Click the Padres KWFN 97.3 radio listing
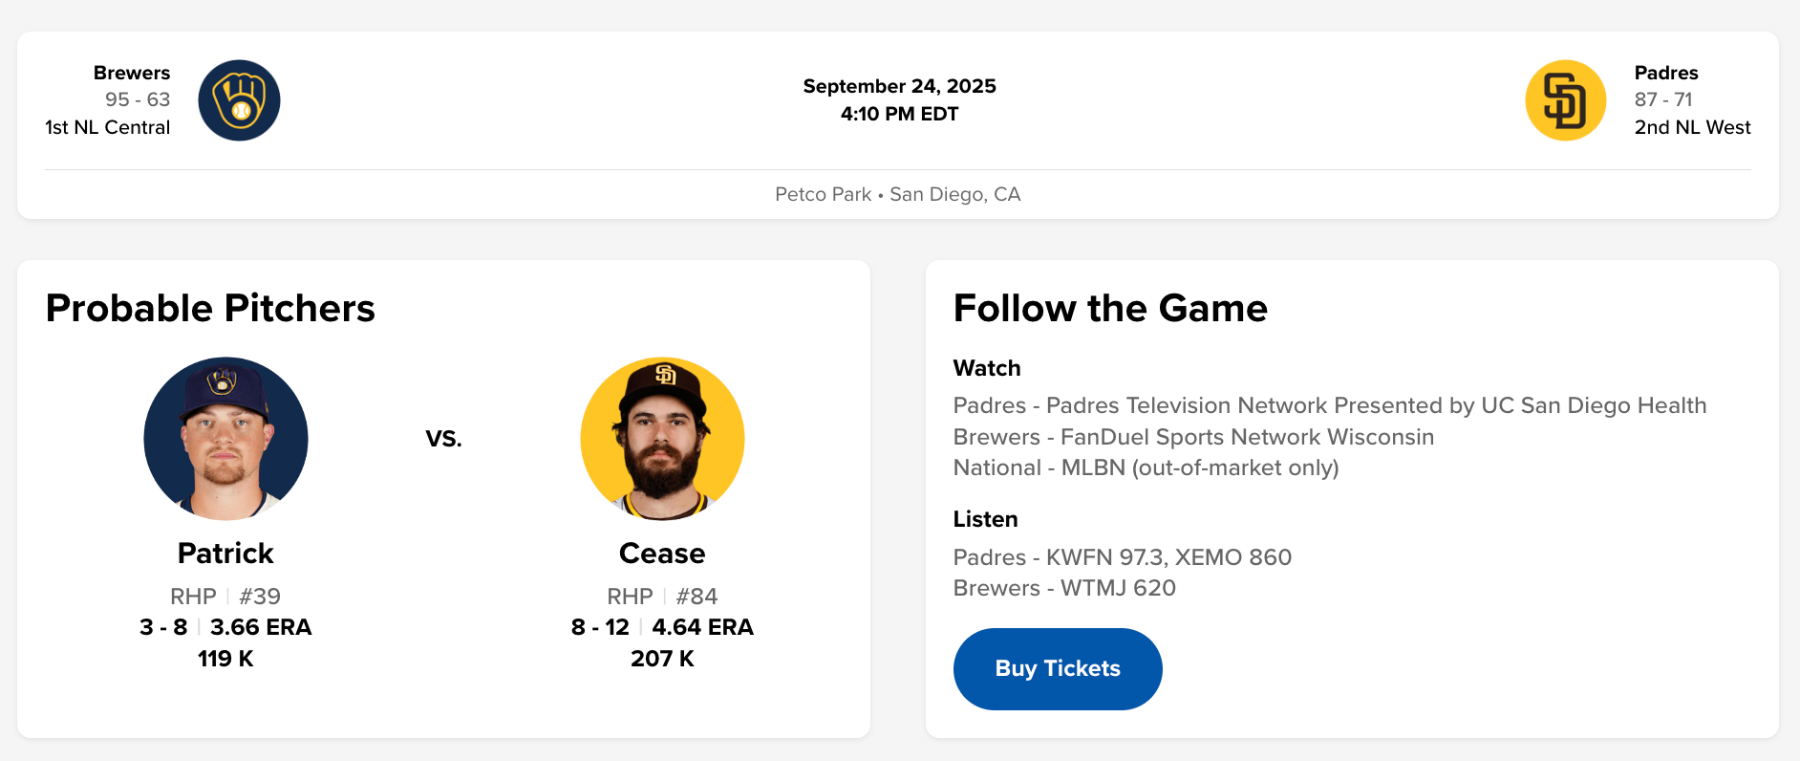The width and height of the screenshot is (1800, 761). [1122, 557]
